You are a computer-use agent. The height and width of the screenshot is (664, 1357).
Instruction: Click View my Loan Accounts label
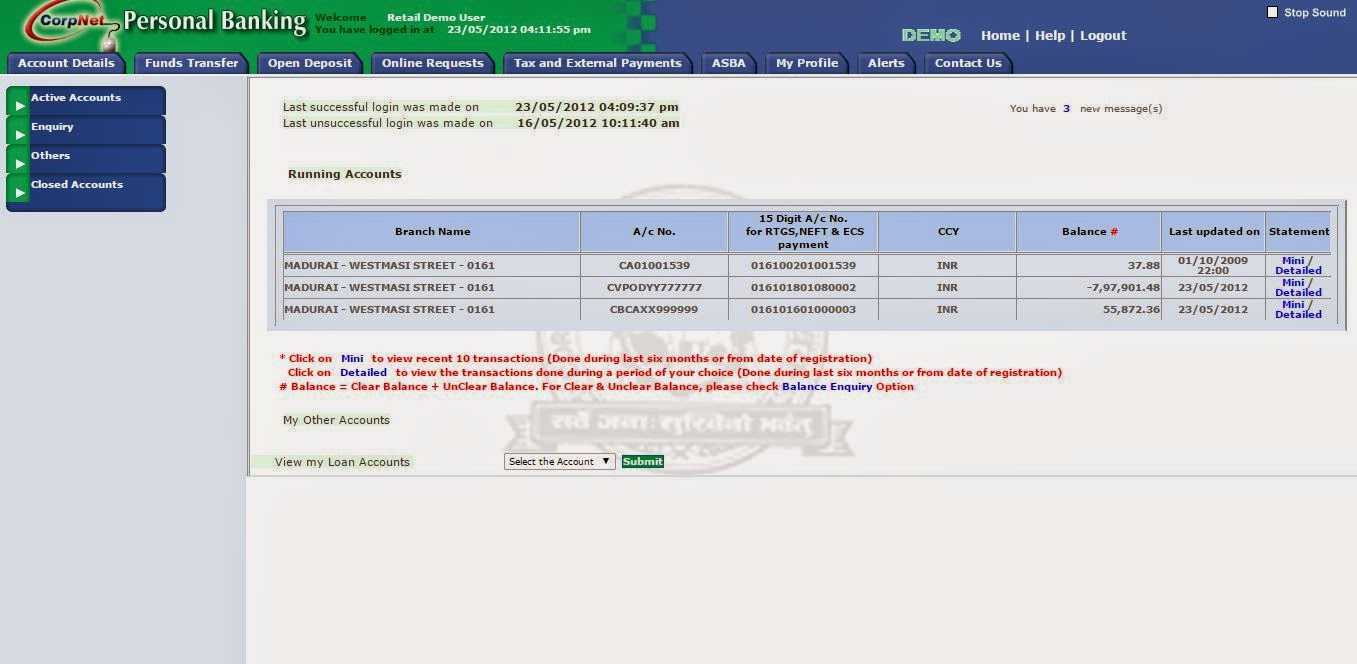pyautogui.click(x=342, y=462)
